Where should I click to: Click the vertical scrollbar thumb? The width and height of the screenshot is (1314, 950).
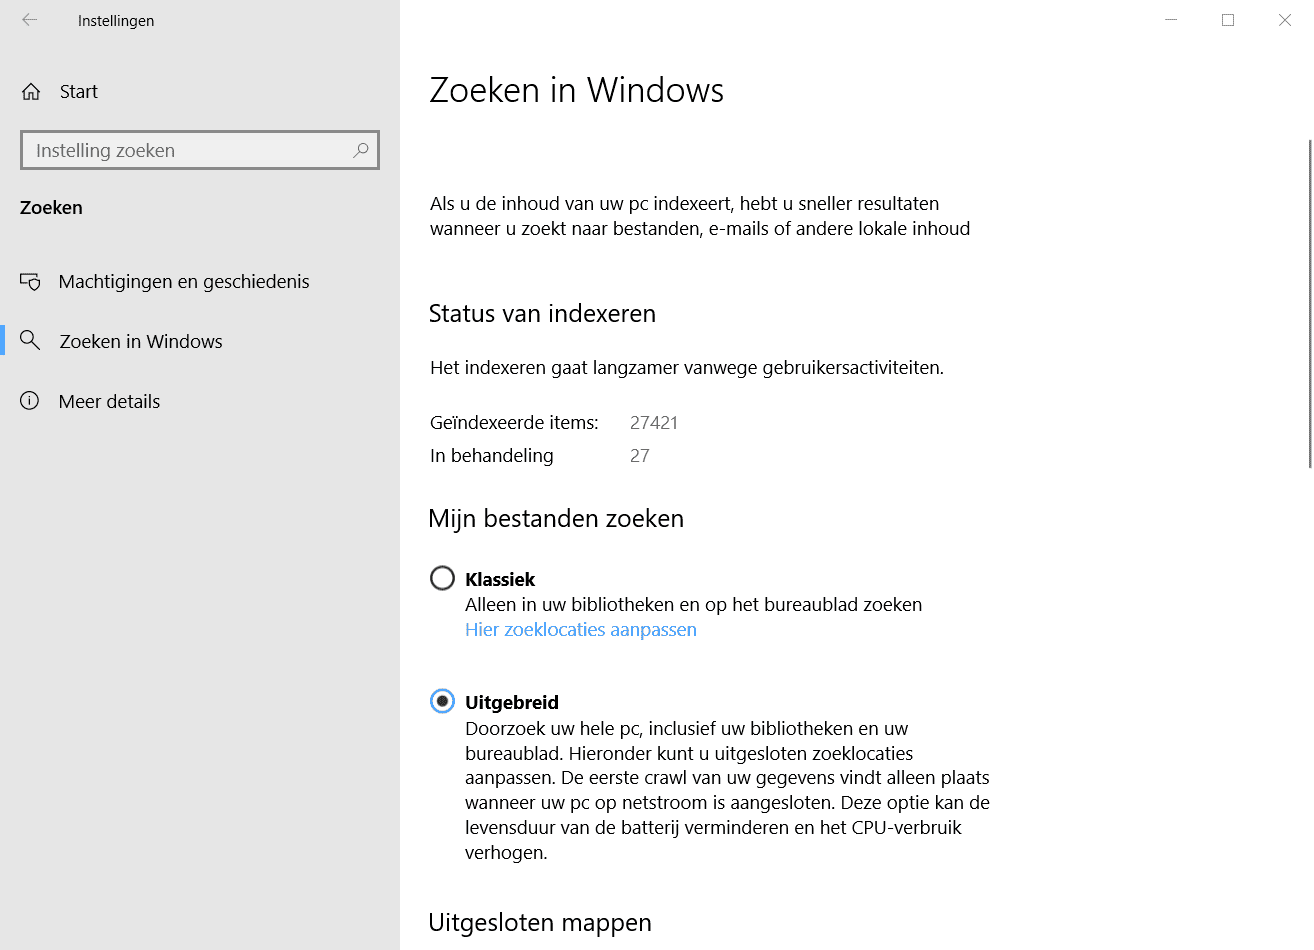(1310, 304)
